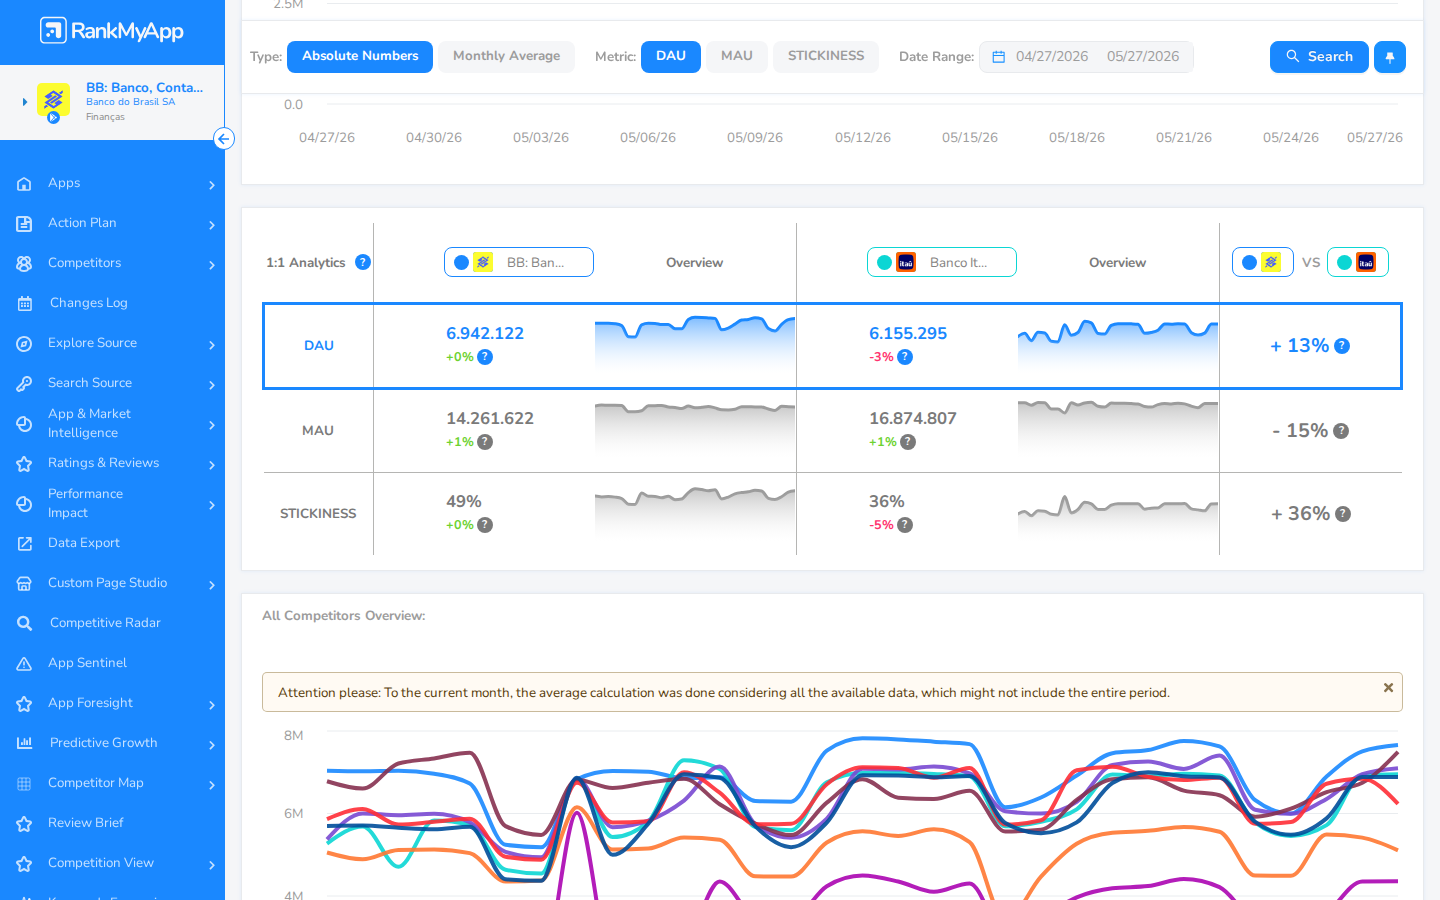Click the help icon next to + 36%
The image size is (1440, 900).
pos(1343,514)
